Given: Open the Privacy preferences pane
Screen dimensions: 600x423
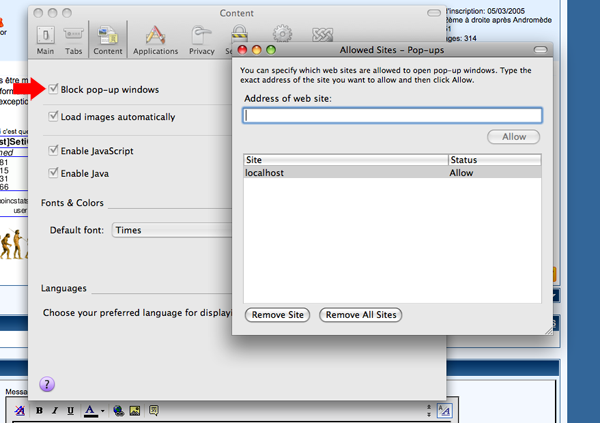Looking at the screenshot, I should (201, 38).
